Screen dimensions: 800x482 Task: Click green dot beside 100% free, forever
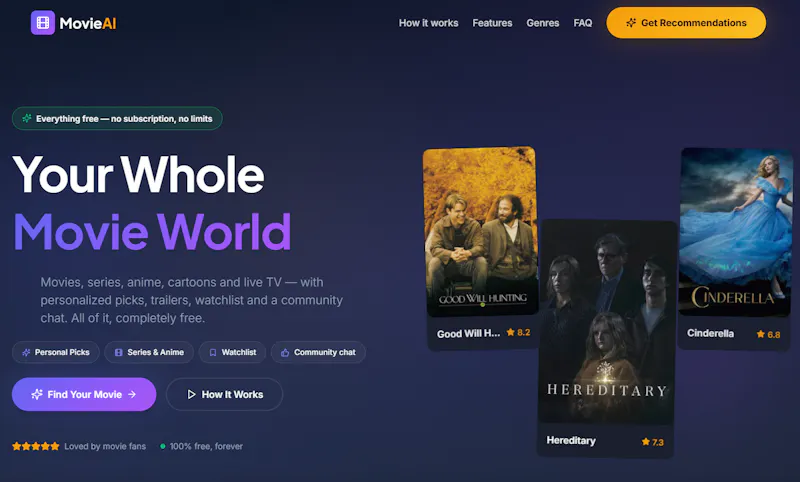(163, 446)
